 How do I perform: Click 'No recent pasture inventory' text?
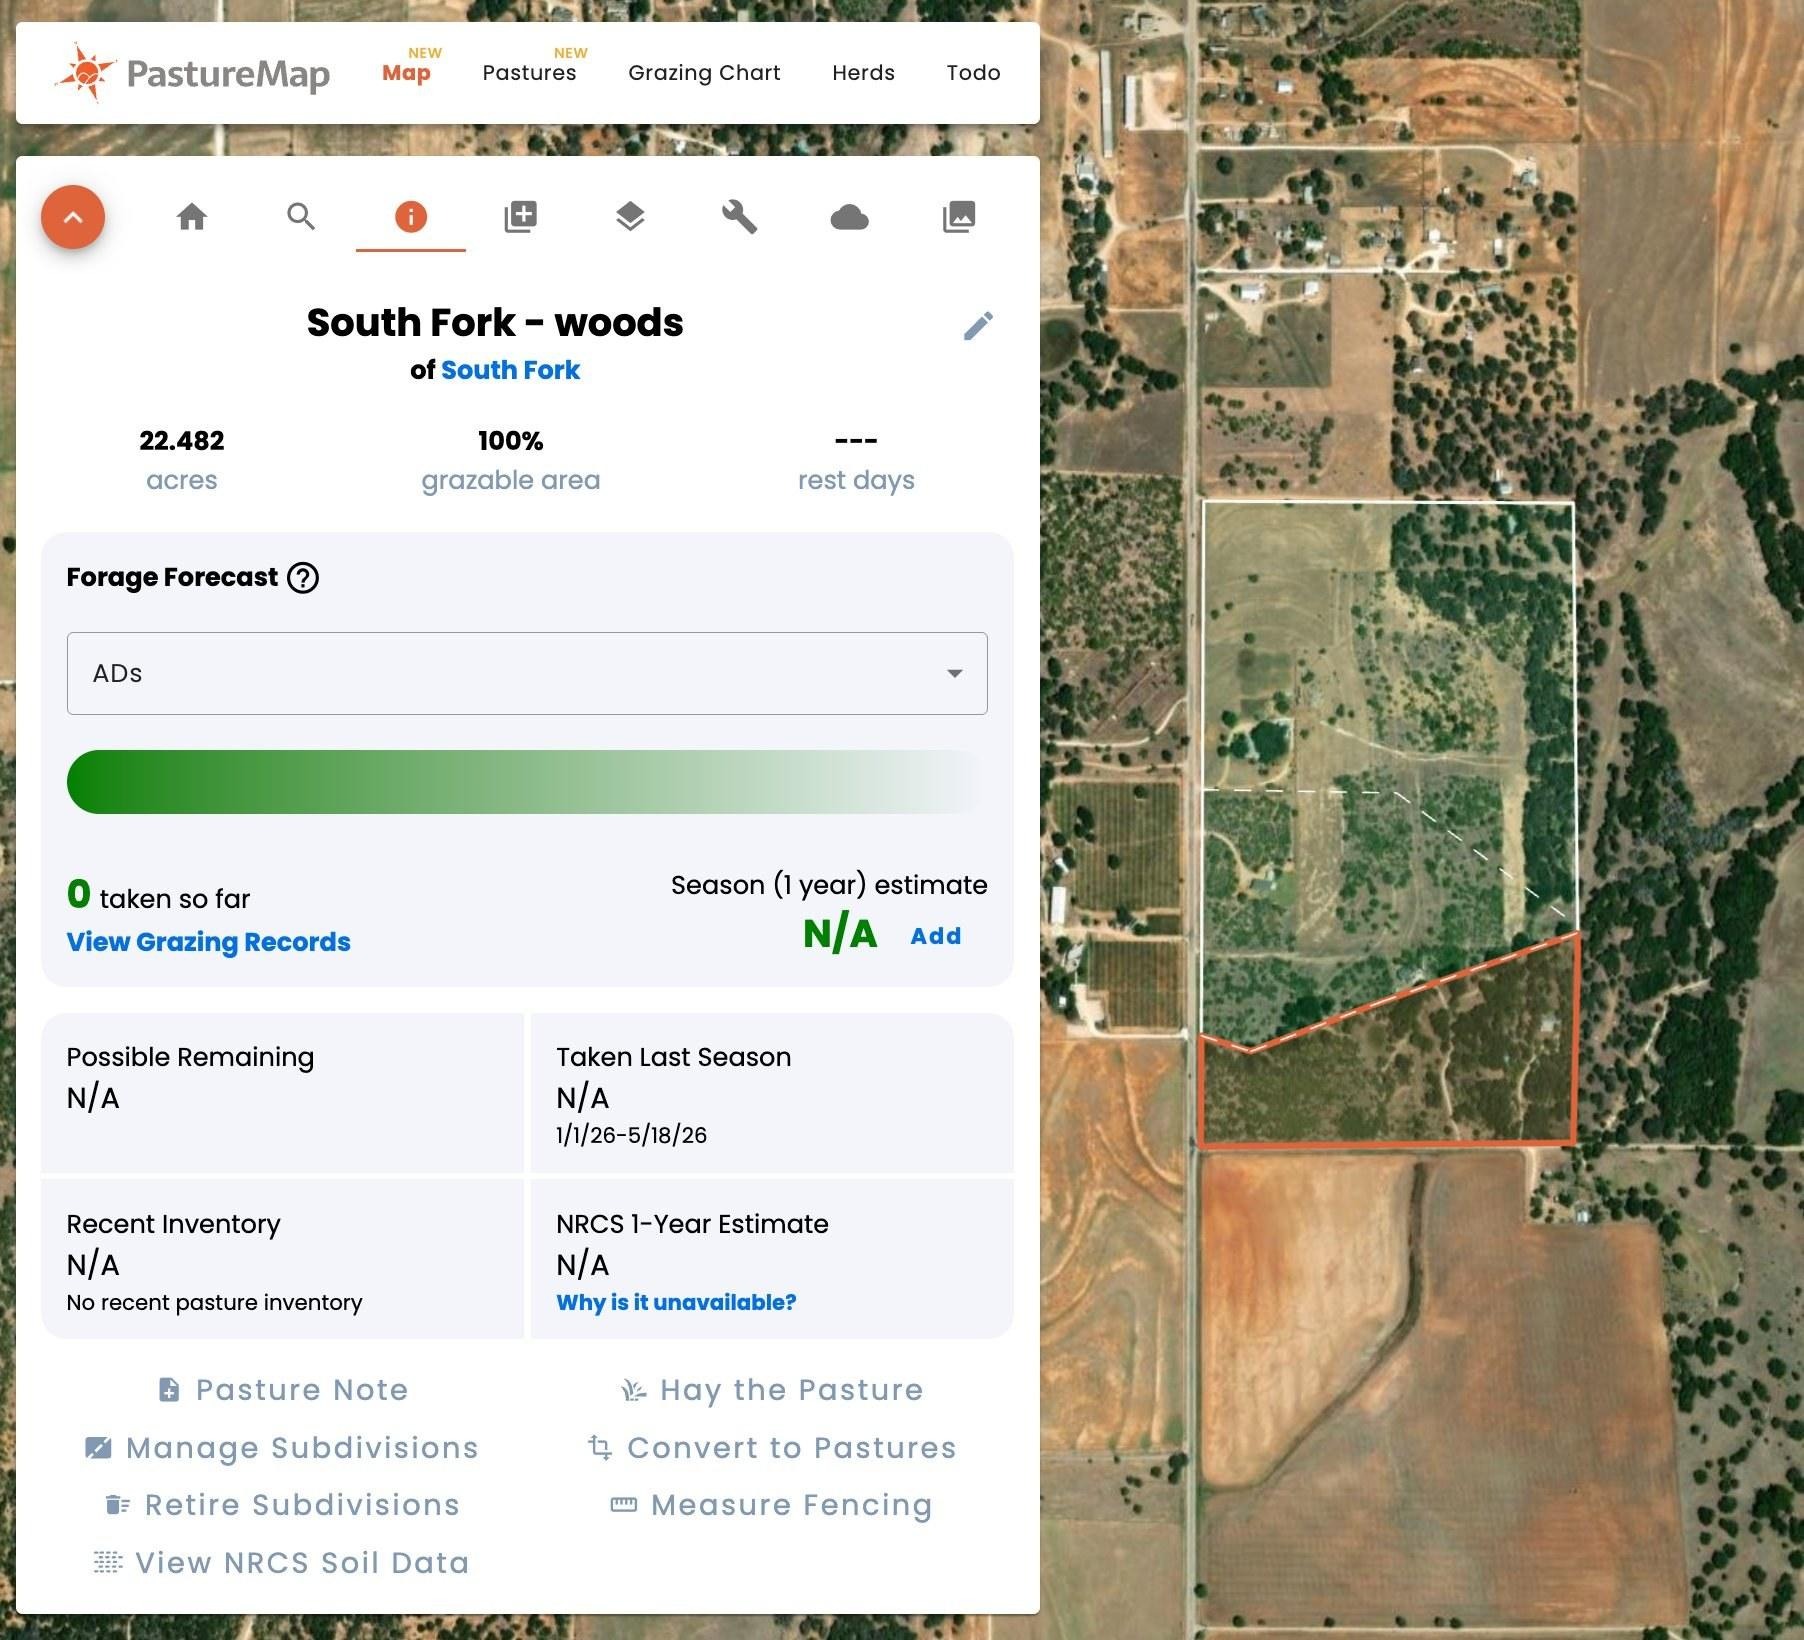pos(214,1302)
